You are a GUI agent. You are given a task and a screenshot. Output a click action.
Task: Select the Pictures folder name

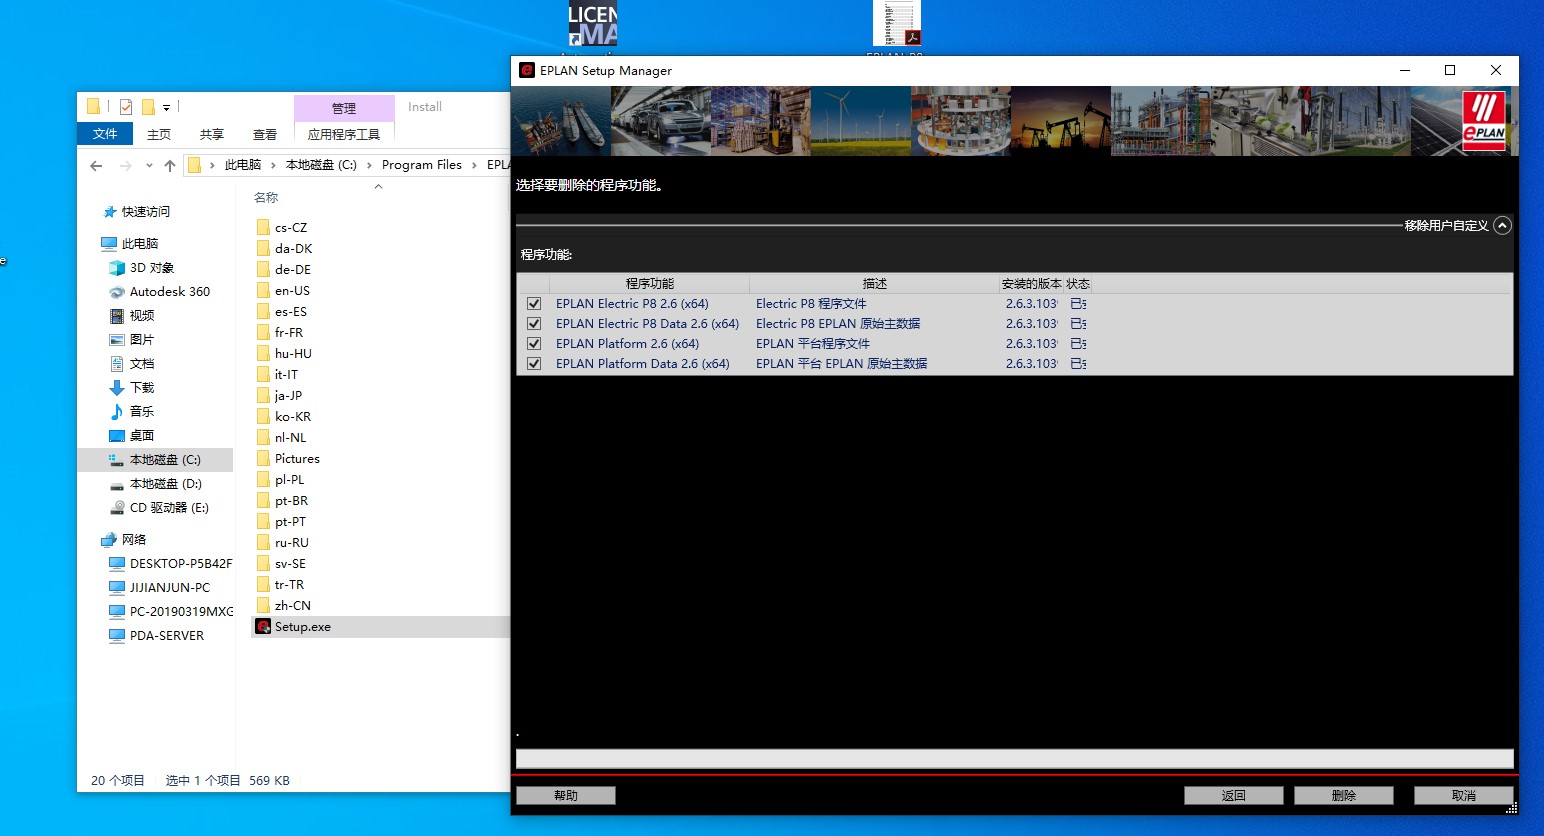point(297,459)
